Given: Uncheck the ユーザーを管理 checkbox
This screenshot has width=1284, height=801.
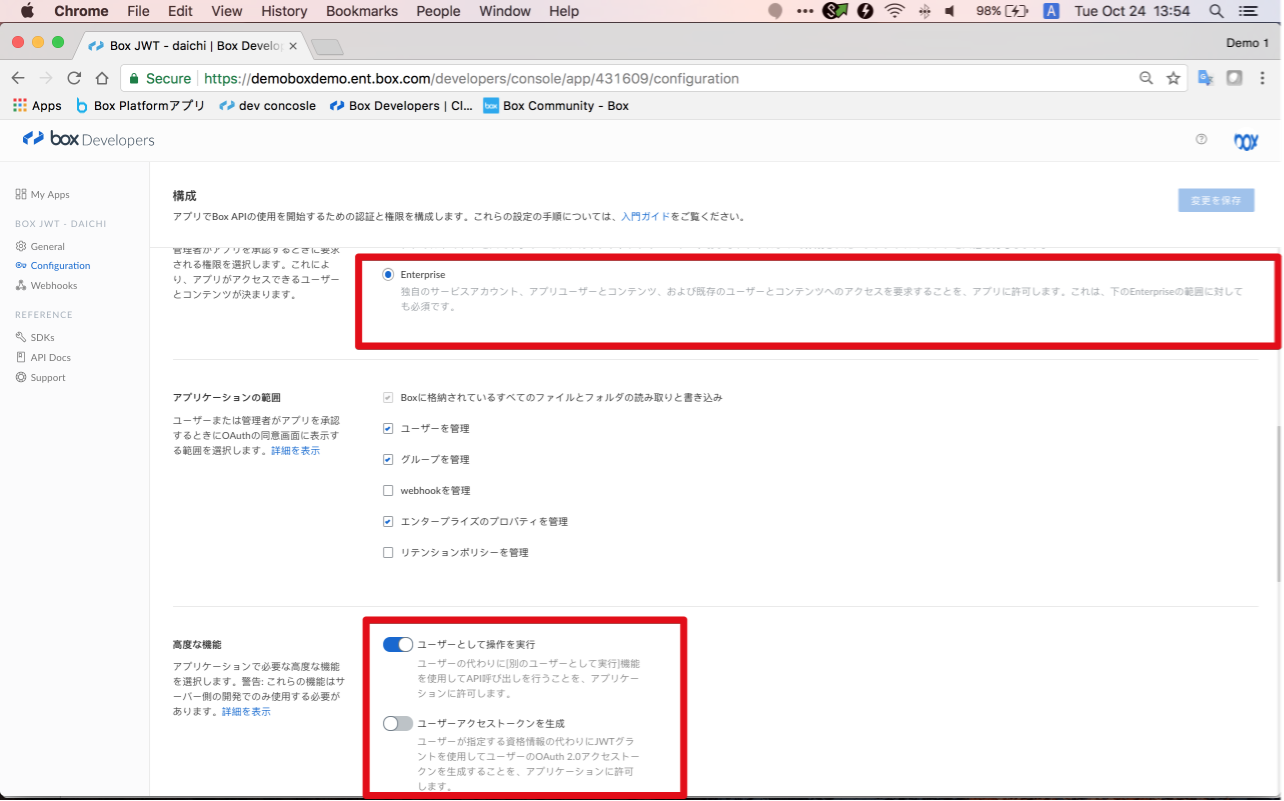Looking at the screenshot, I should point(388,428).
